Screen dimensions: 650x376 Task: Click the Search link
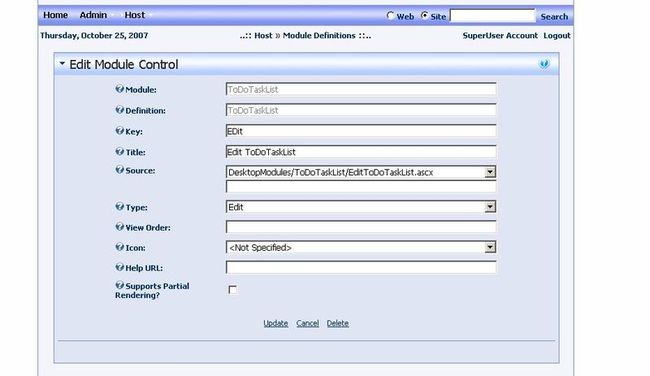click(554, 17)
